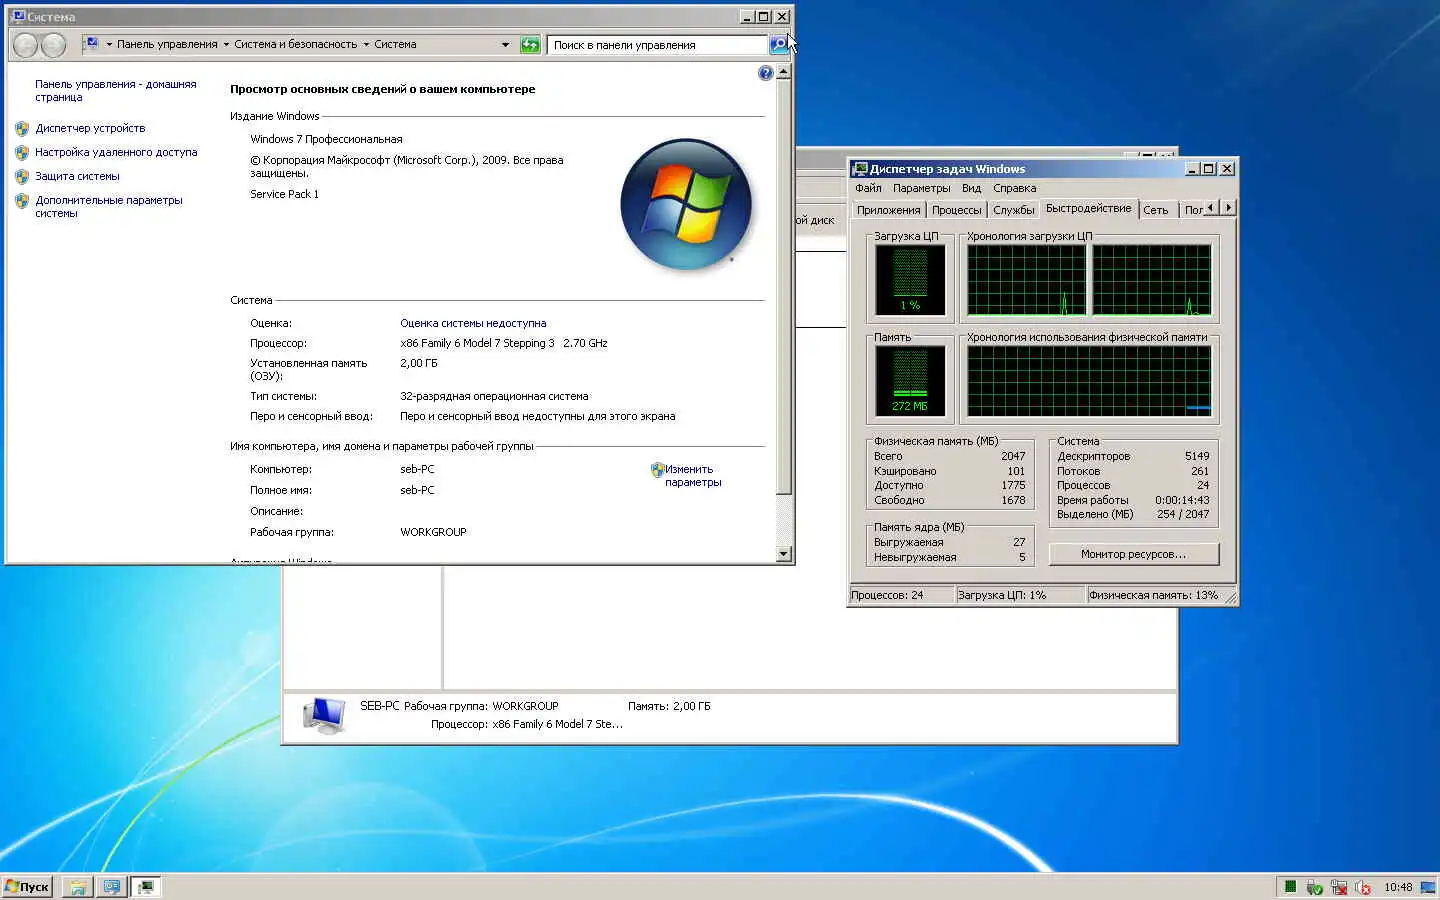Click the control panel icon in the address bar

(92, 44)
